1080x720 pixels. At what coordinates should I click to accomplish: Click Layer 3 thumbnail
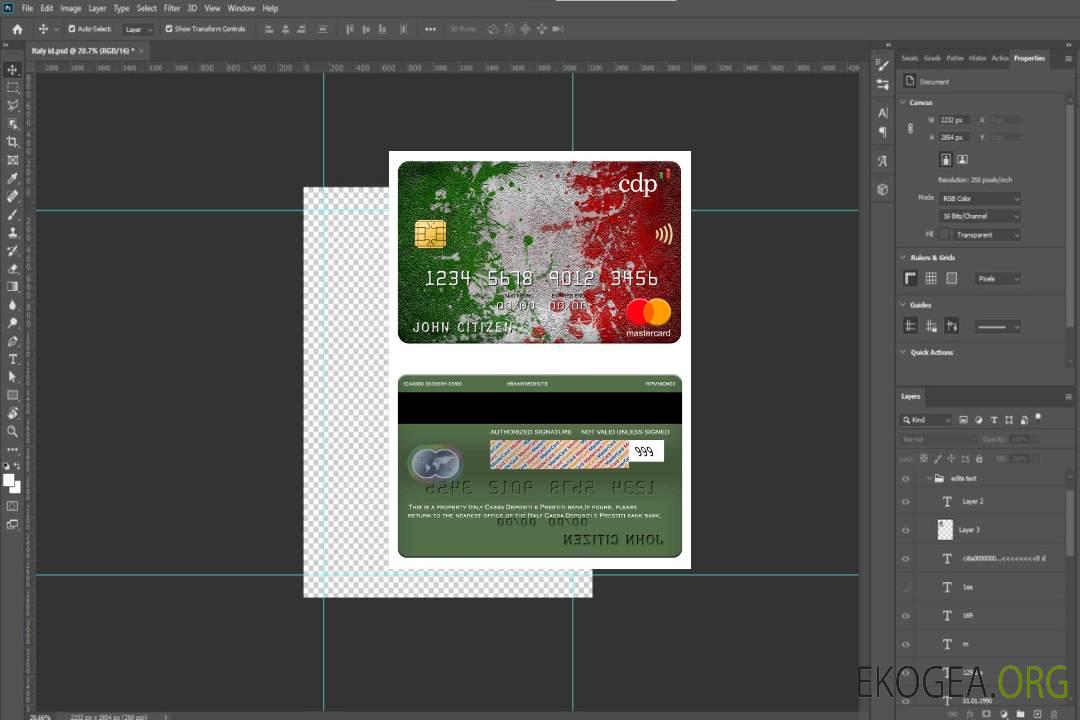pyautogui.click(x=946, y=530)
